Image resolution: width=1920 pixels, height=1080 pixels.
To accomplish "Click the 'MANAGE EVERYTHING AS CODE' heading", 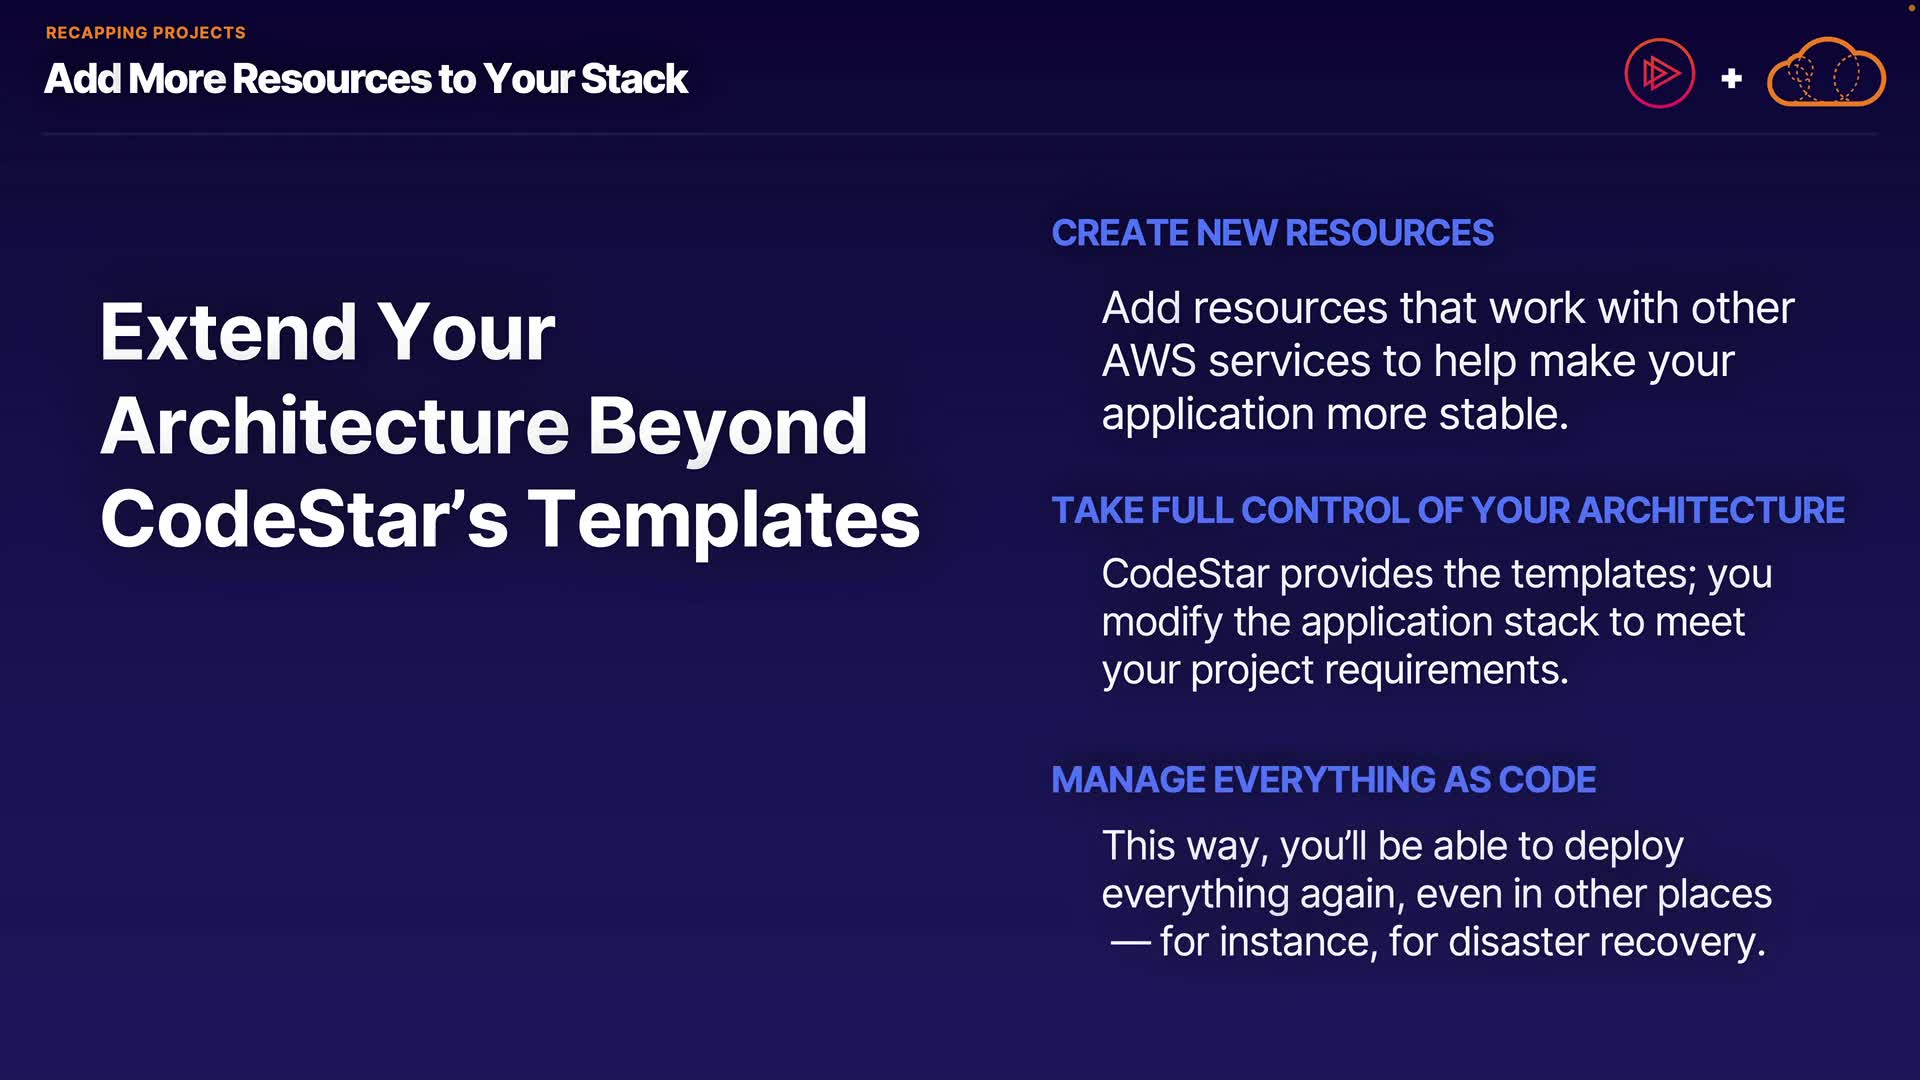I will coord(1323,780).
